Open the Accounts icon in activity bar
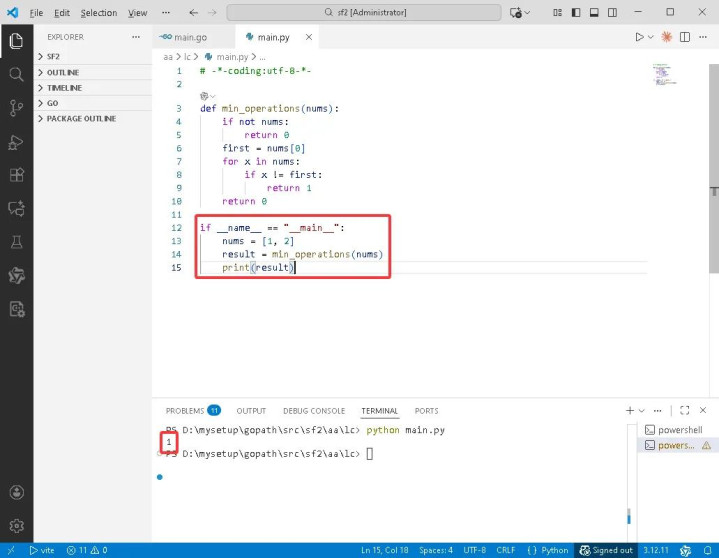Screen dimensions: 719x558 tap(16, 492)
